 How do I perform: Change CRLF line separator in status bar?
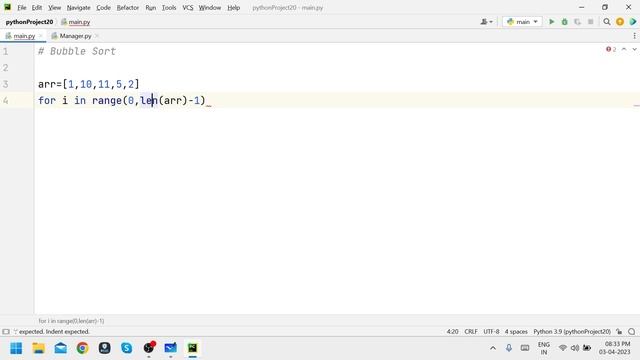coord(471,331)
